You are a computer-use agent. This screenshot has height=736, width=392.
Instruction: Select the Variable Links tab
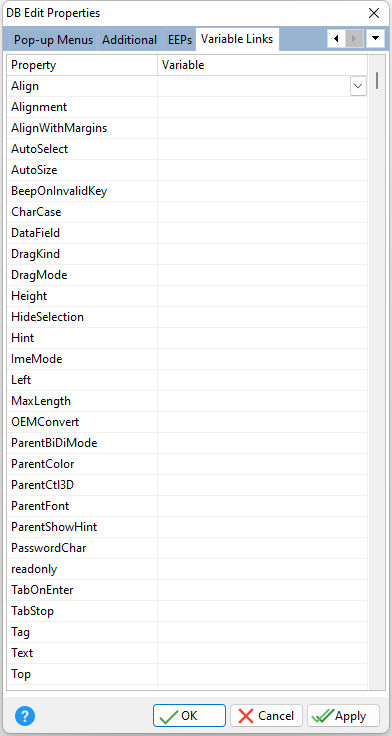pyautogui.click(x=237, y=39)
